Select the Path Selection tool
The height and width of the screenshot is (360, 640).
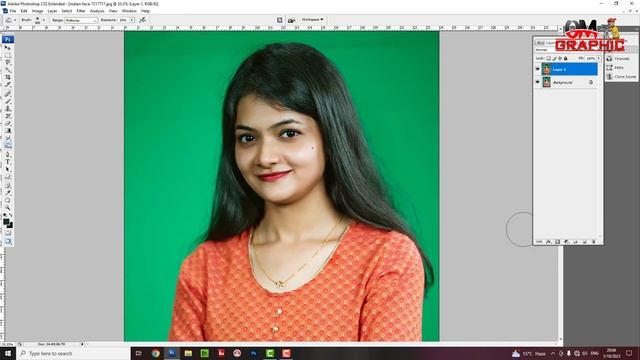tap(8, 169)
